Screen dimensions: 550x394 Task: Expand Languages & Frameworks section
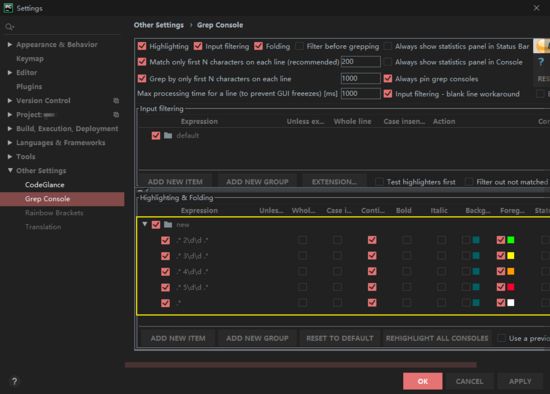pos(10,143)
